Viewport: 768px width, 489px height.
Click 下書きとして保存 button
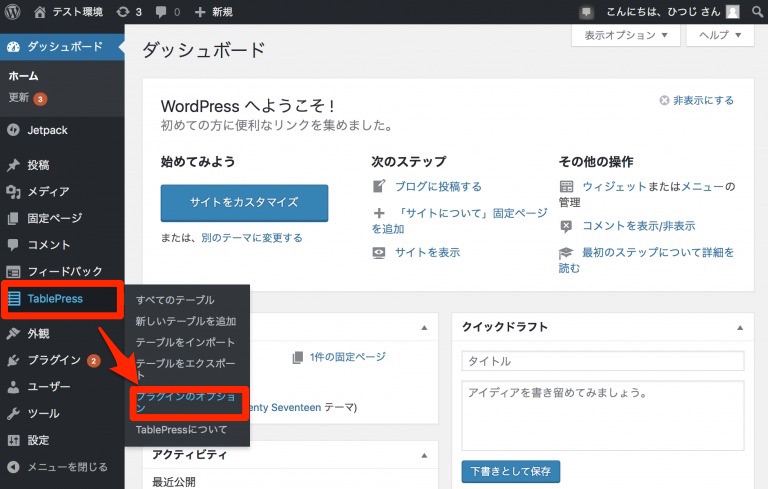[510, 471]
